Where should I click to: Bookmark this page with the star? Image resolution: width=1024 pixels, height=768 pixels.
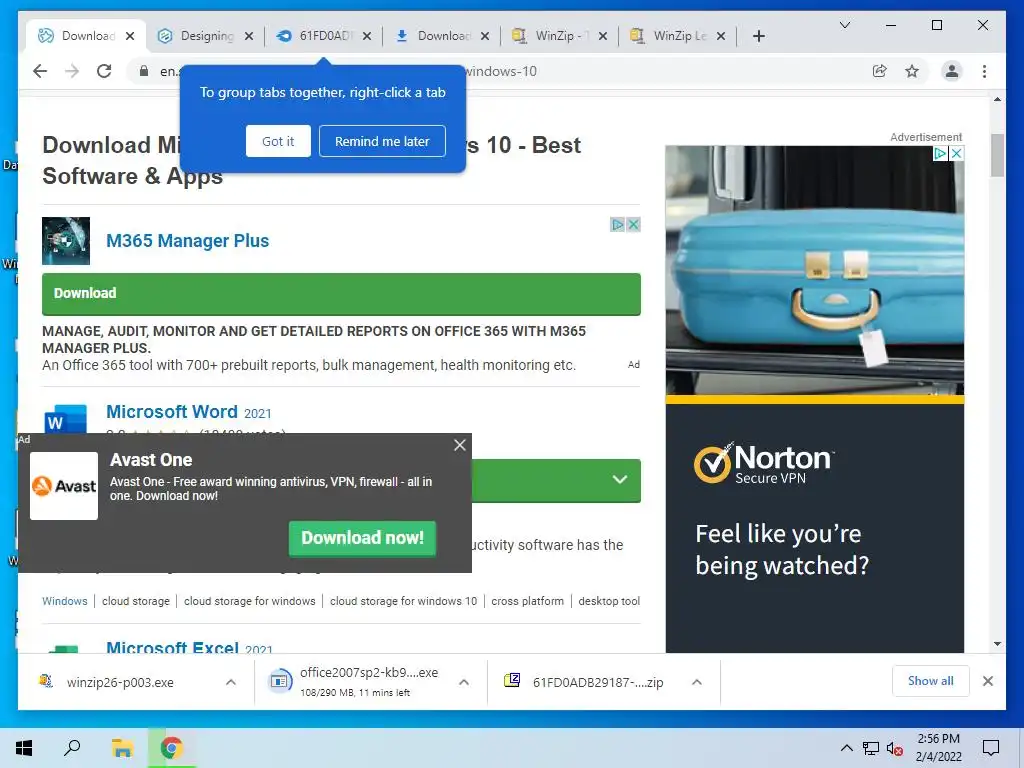(912, 71)
